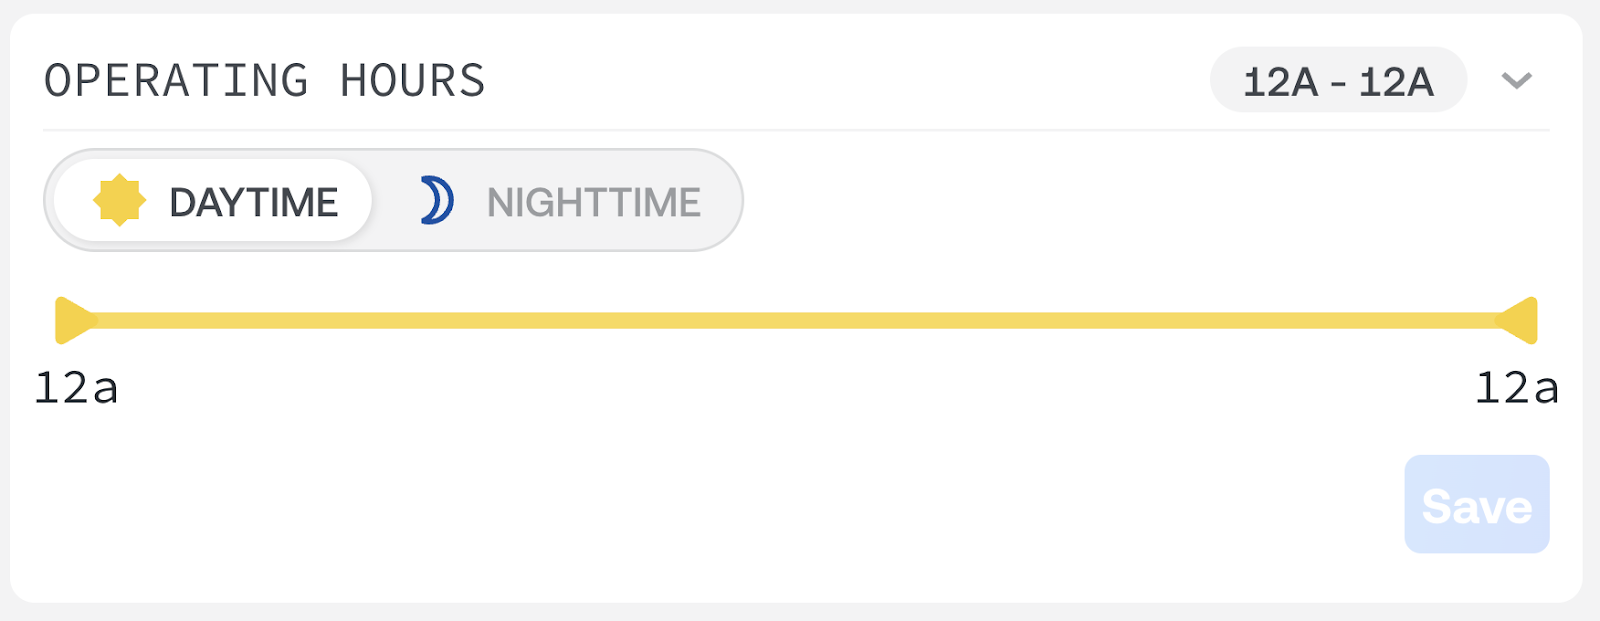The height and width of the screenshot is (621, 1600).
Task: Click the yellow sun icon
Action: point(119,201)
